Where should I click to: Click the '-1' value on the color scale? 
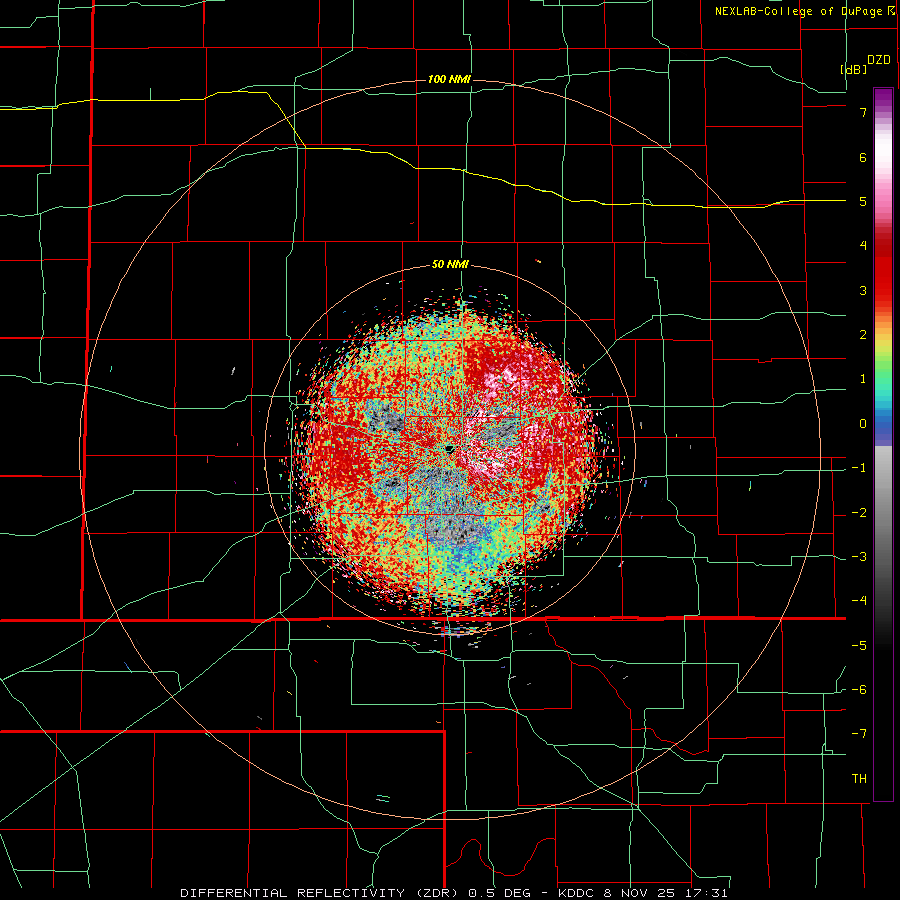click(859, 468)
